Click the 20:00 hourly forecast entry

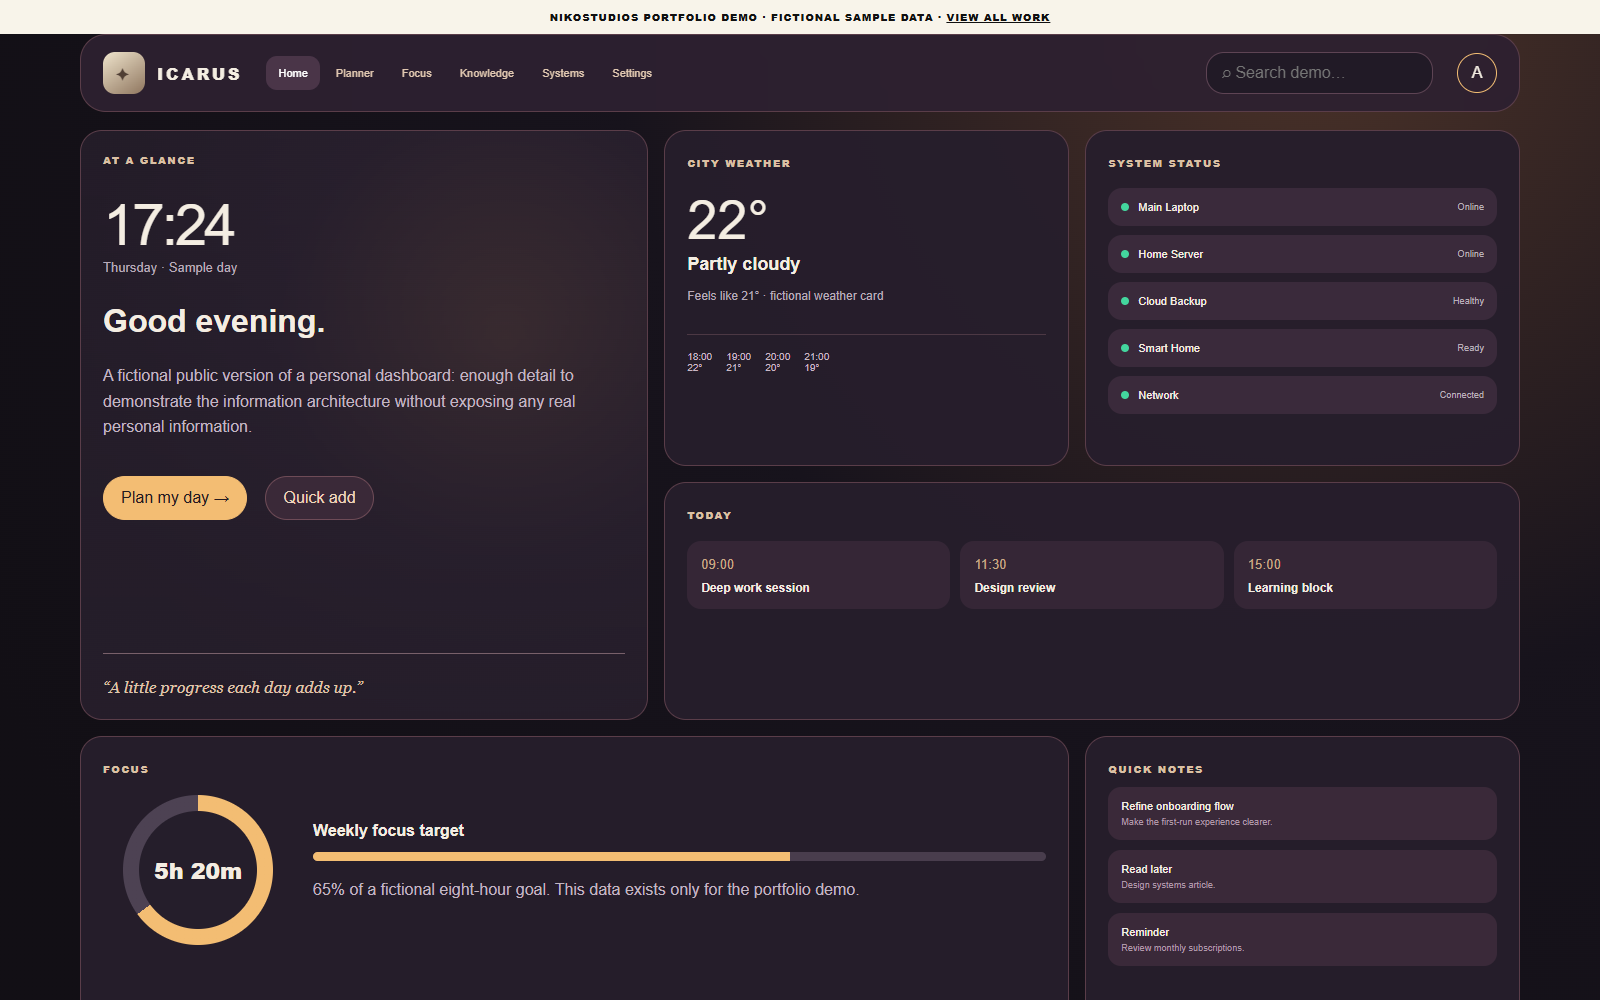tap(777, 362)
